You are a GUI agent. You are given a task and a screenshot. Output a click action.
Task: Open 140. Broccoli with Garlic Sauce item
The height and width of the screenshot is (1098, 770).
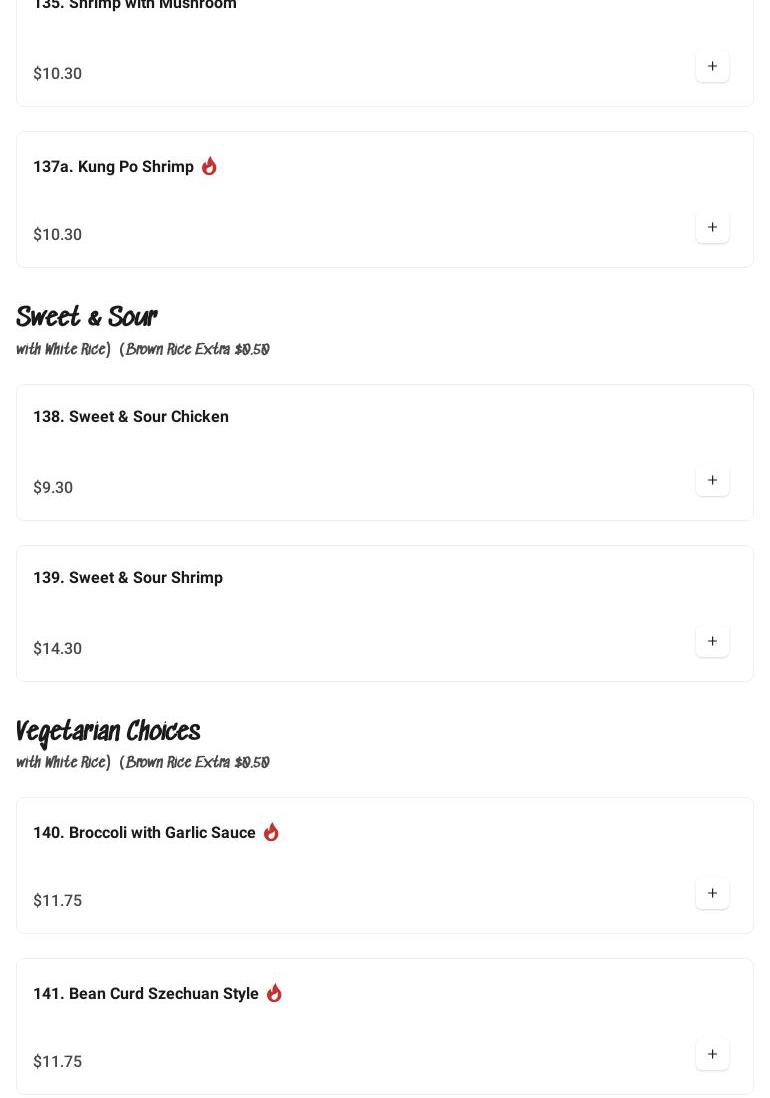tap(144, 833)
